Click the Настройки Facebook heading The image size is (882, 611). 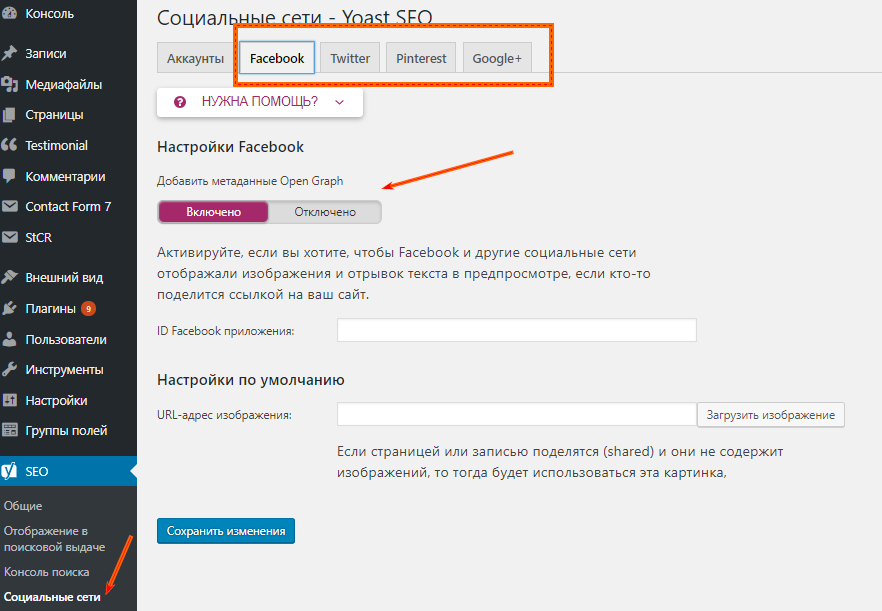tap(230, 147)
